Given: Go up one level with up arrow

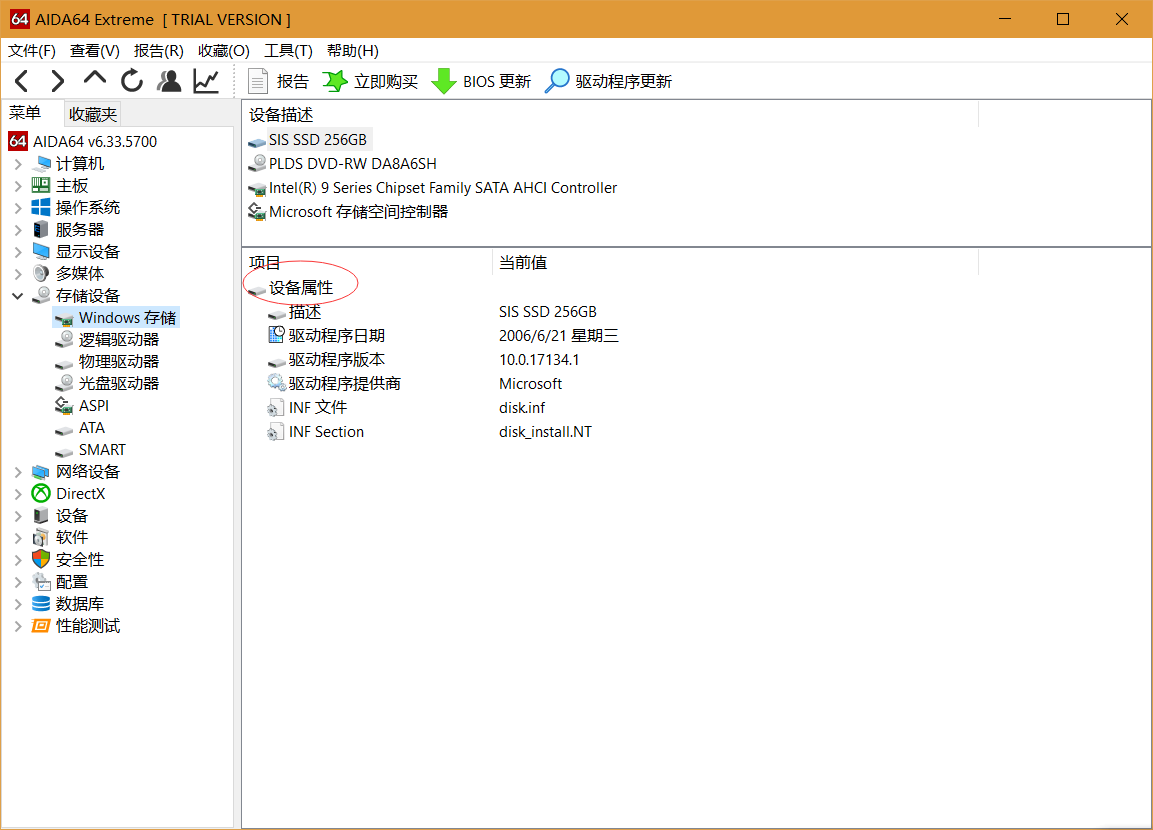Looking at the screenshot, I should [95, 79].
